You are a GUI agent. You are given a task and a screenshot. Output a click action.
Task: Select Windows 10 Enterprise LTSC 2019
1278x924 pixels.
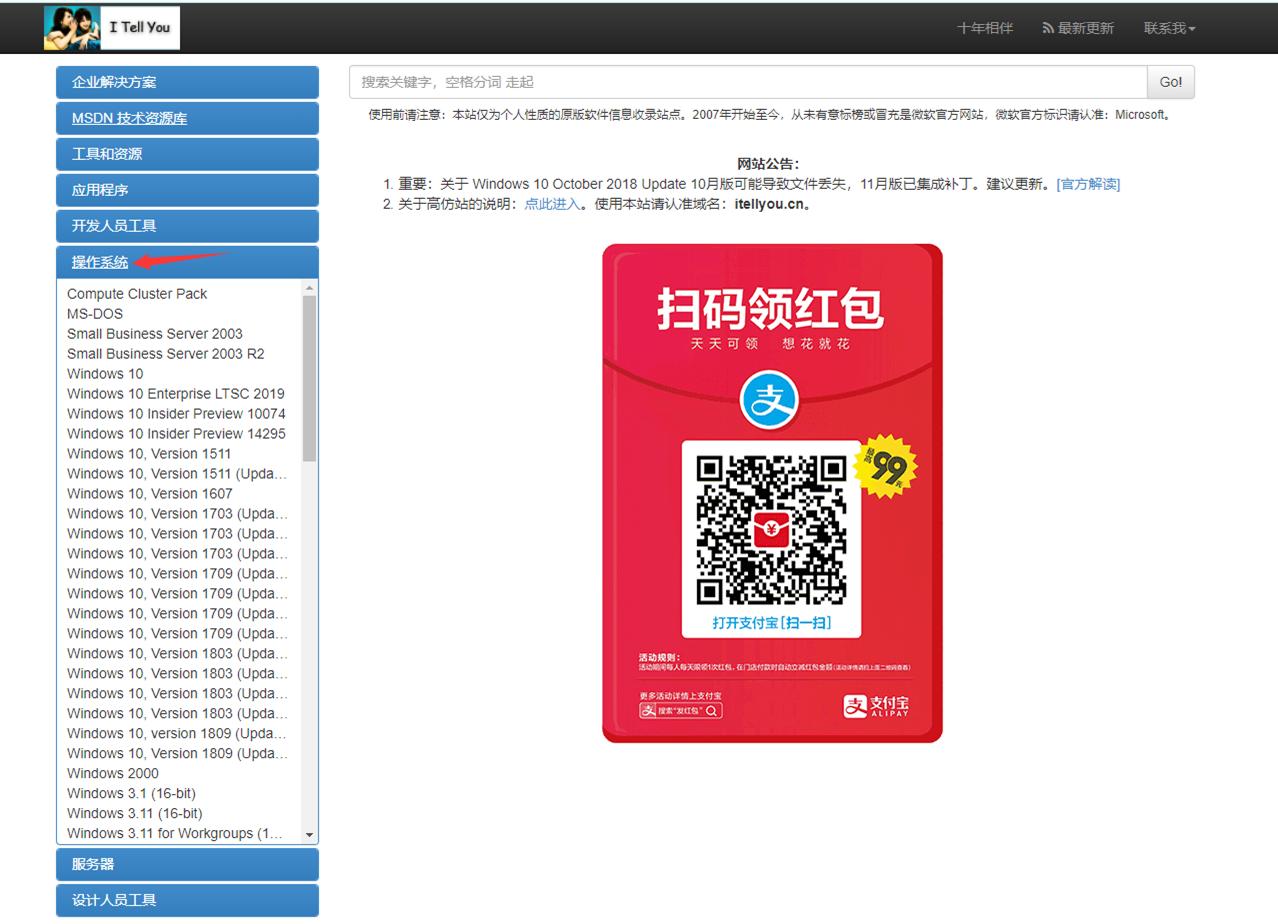[x=175, y=393]
